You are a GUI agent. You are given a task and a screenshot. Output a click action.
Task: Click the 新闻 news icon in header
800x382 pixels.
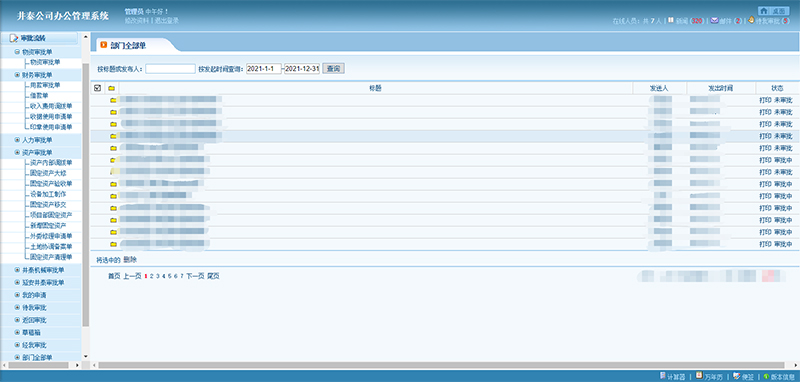[x=671, y=20]
